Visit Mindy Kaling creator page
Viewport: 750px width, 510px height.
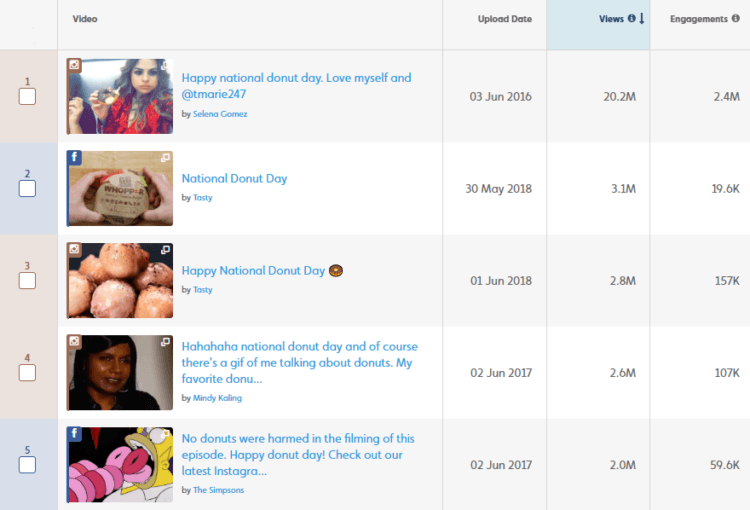[x=217, y=398]
